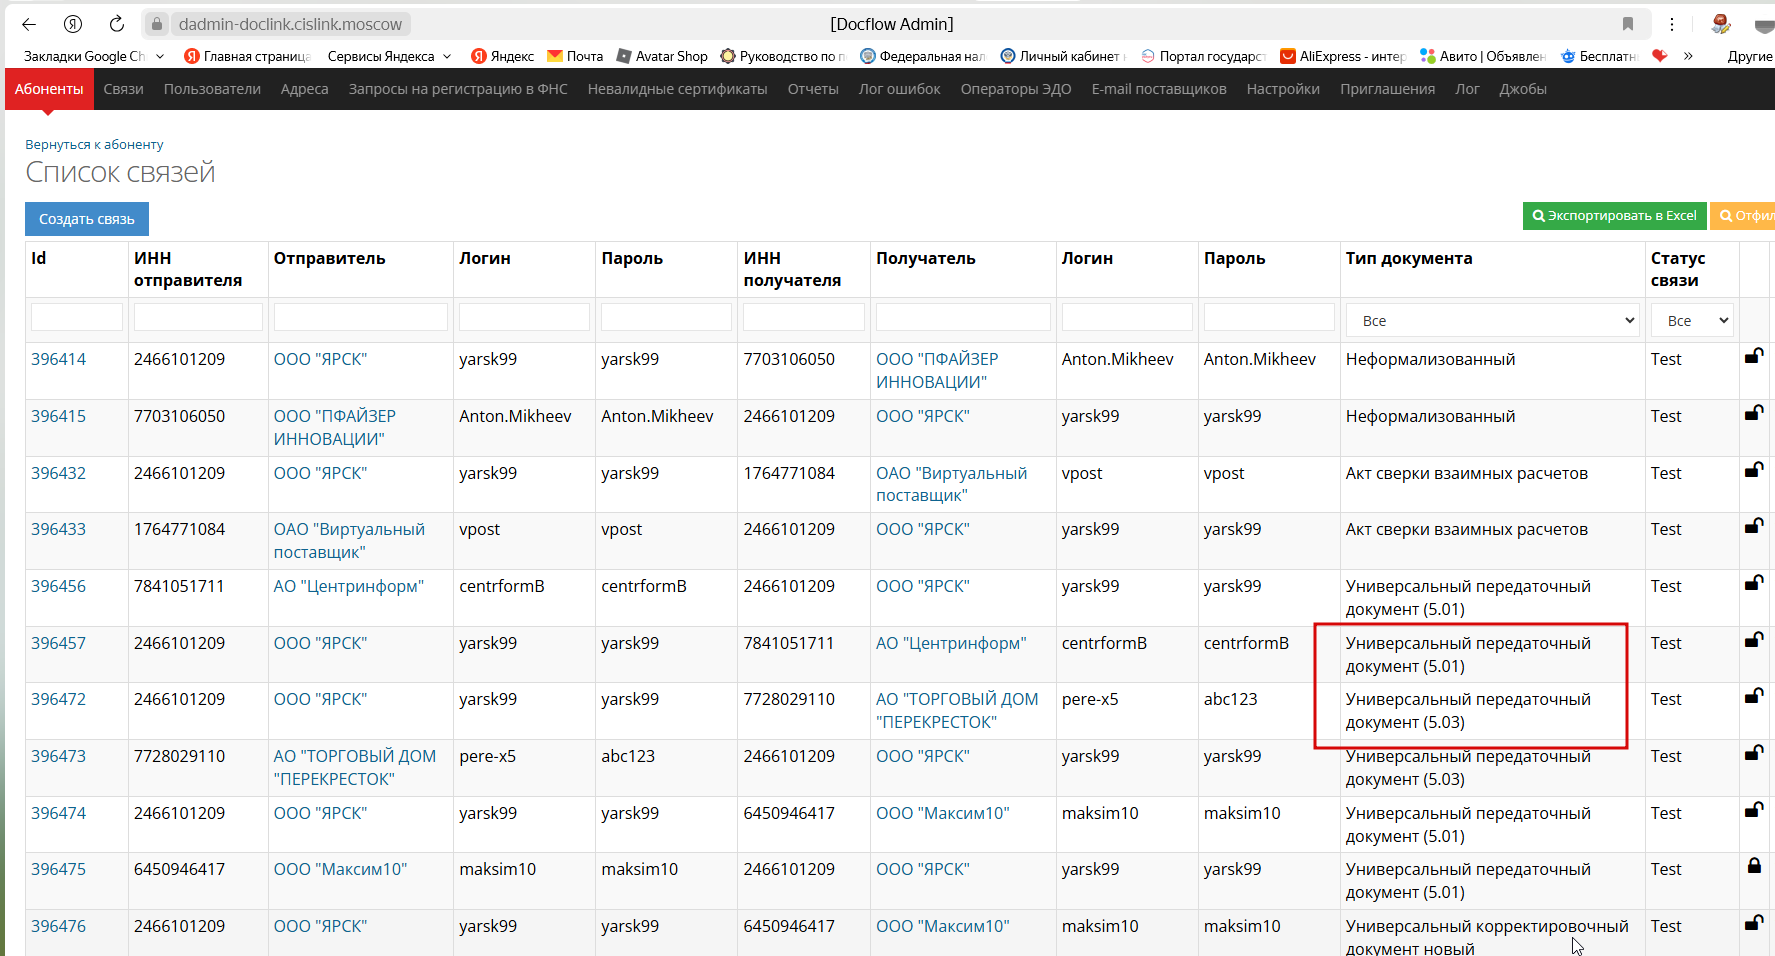Click the ИНН cell 7728029110 in row 396473
The image size is (1775, 956).
tap(180, 756)
